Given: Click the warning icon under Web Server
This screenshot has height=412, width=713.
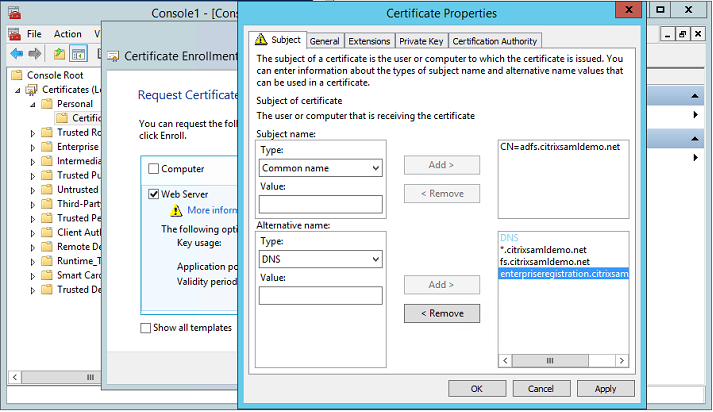Looking at the screenshot, I should coord(176,210).
